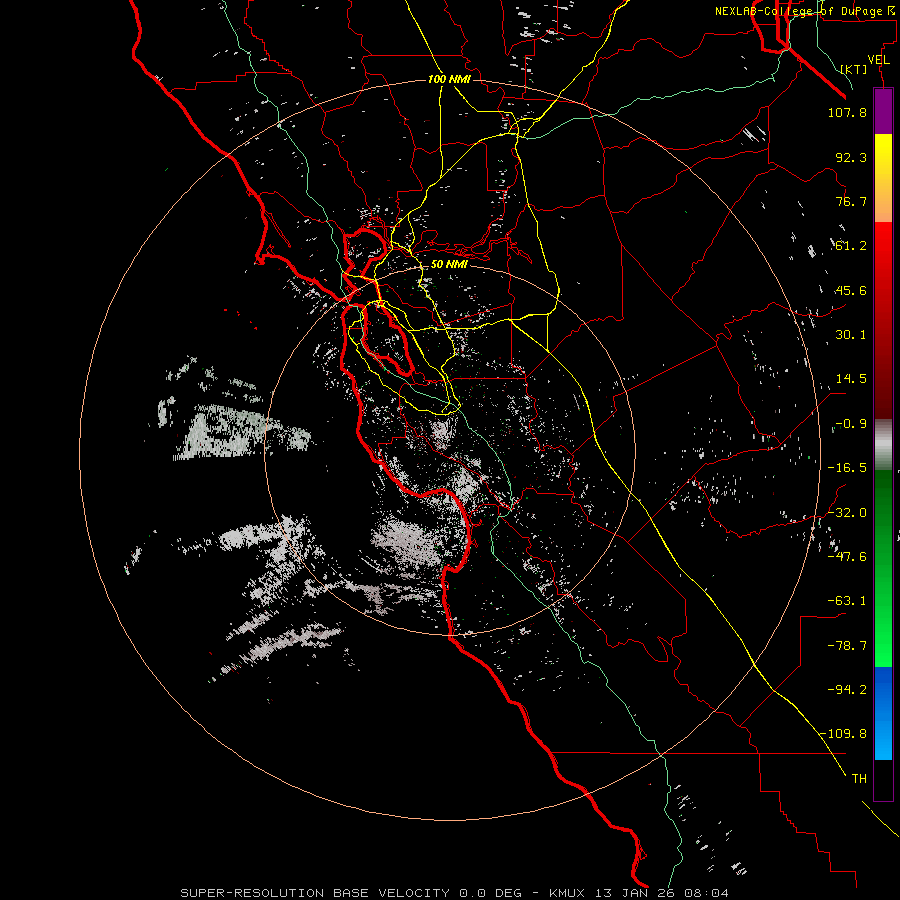Click the blue segment of the velocity color bar
The image size is (900, 900).
(x=883, y=713)
